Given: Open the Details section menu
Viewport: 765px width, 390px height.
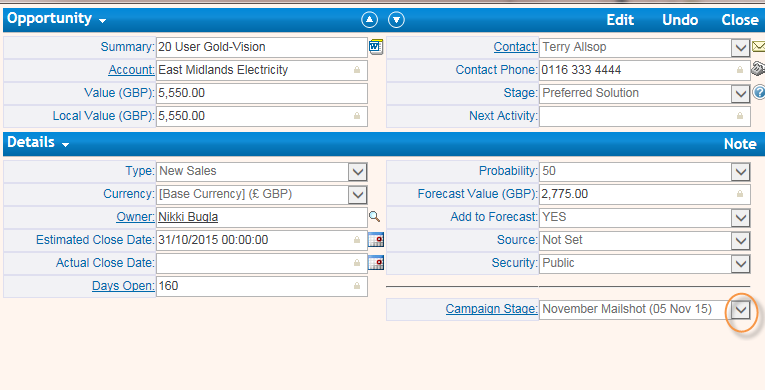Looking at the screenshot, I should (x=38, y=143).
